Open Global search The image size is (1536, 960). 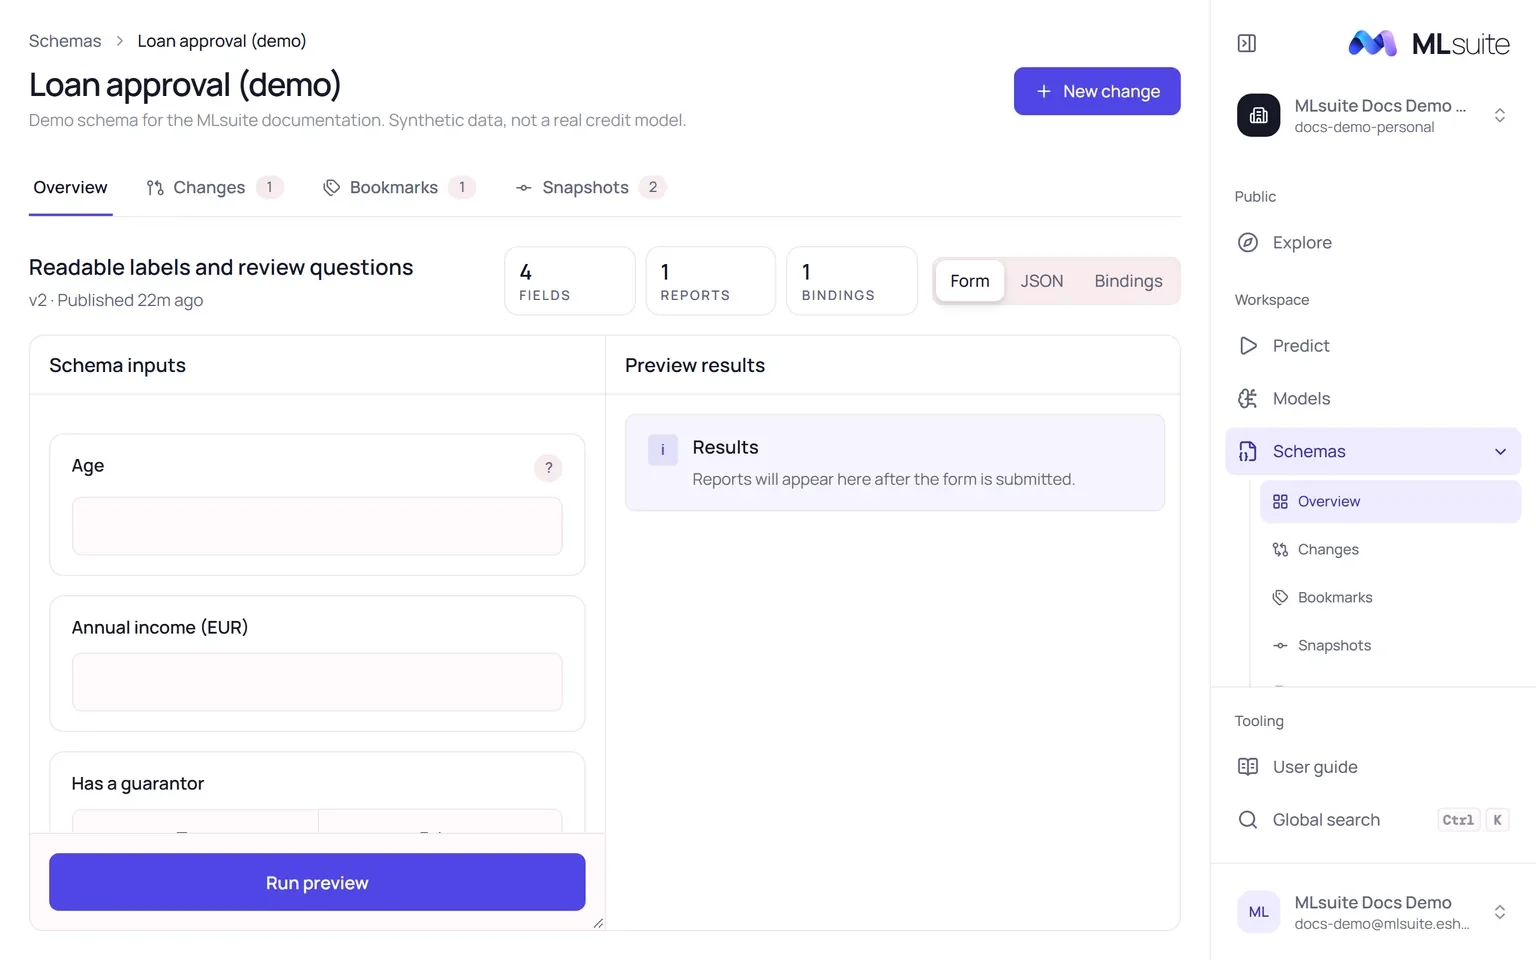[1373, 819]
